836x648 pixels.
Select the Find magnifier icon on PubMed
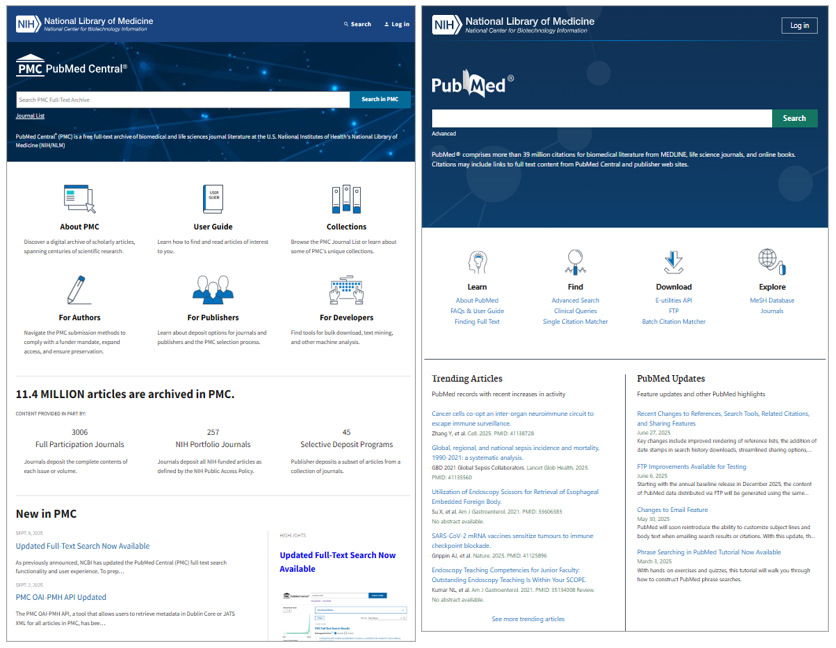[x=575, y=262]
